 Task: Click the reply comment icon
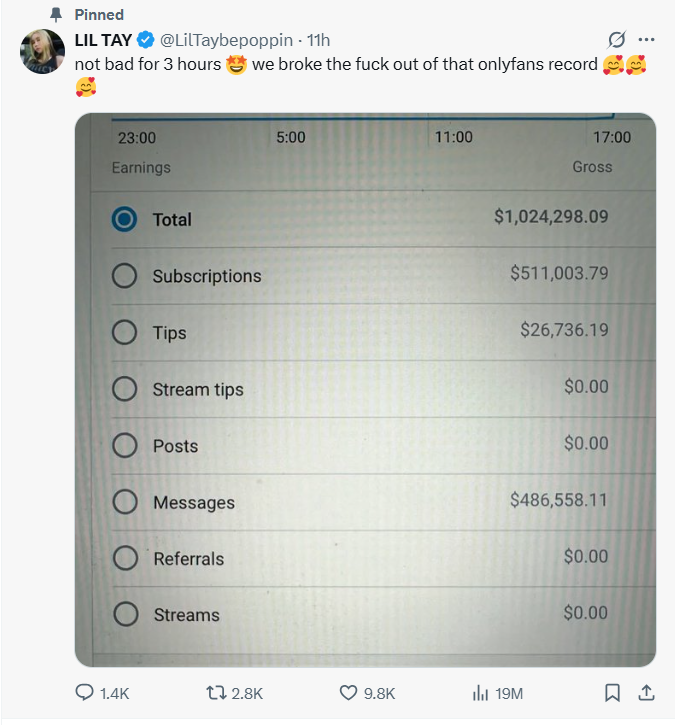(86, 692)
